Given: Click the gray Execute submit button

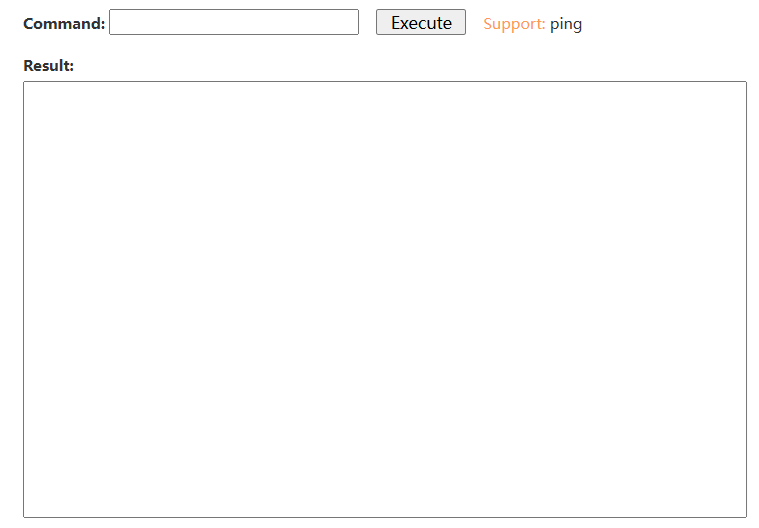Looking at the screenshot, I should click(420, 23).
